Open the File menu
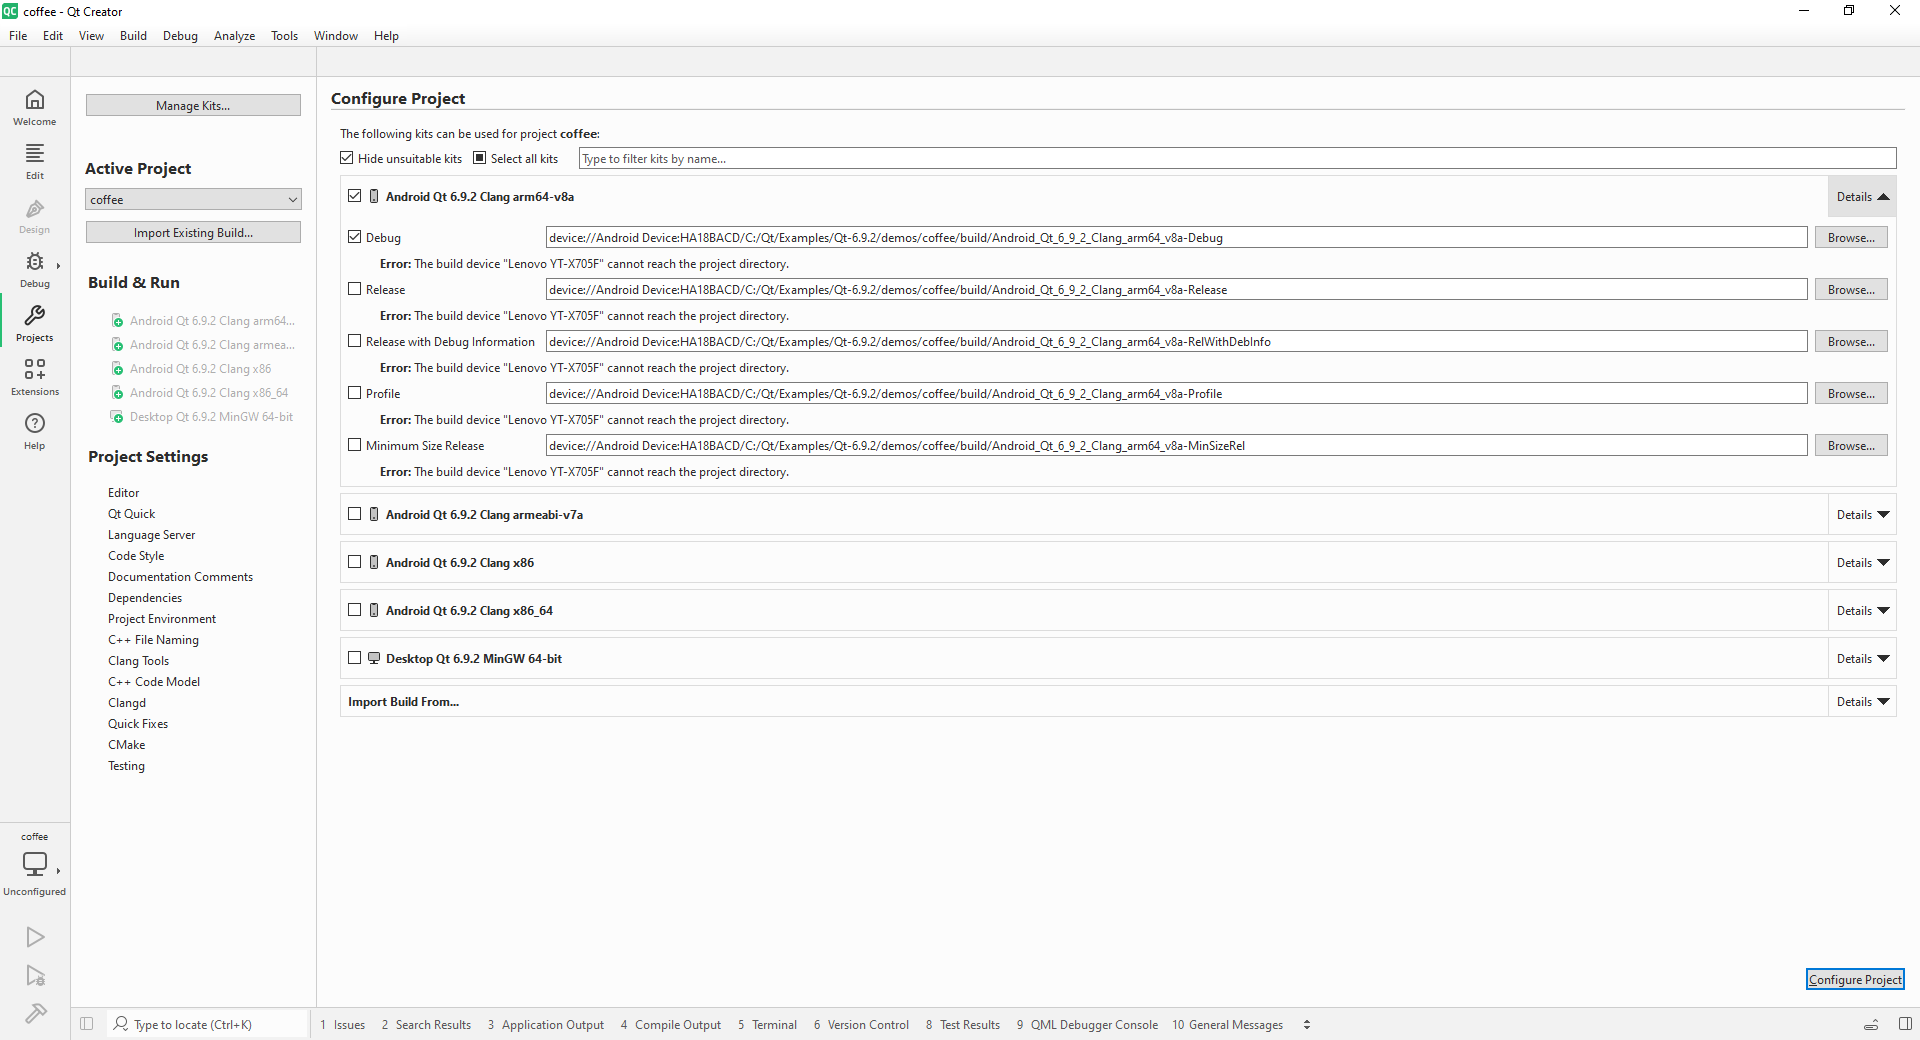The image size is (1920, 1040). [18, 36]
